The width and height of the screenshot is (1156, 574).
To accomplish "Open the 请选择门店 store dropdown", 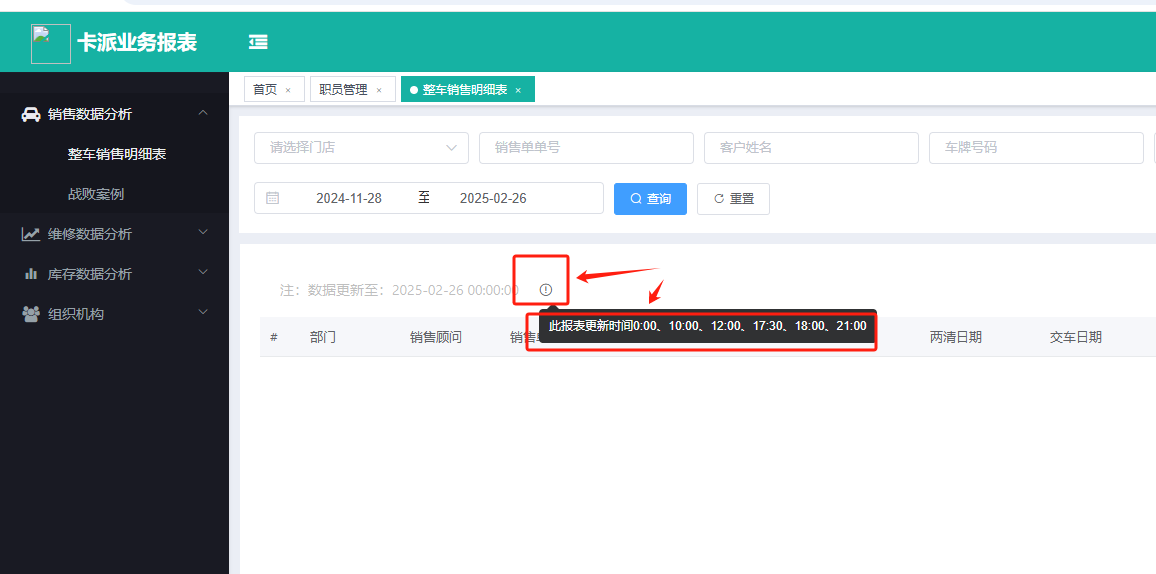I will pos(361,148).
